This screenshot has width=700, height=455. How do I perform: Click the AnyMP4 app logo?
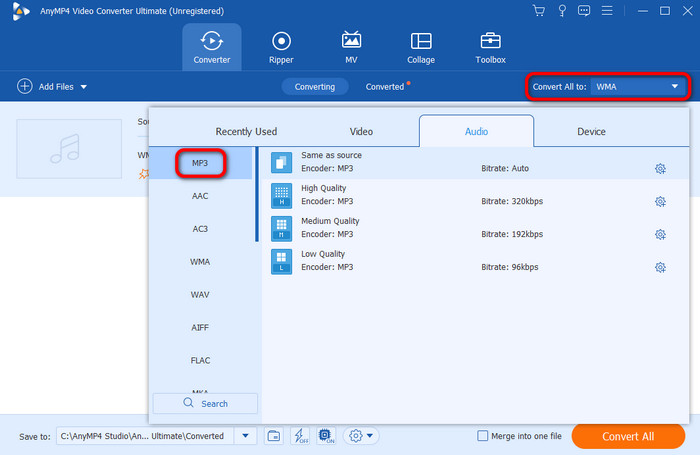tap(21, 11)
